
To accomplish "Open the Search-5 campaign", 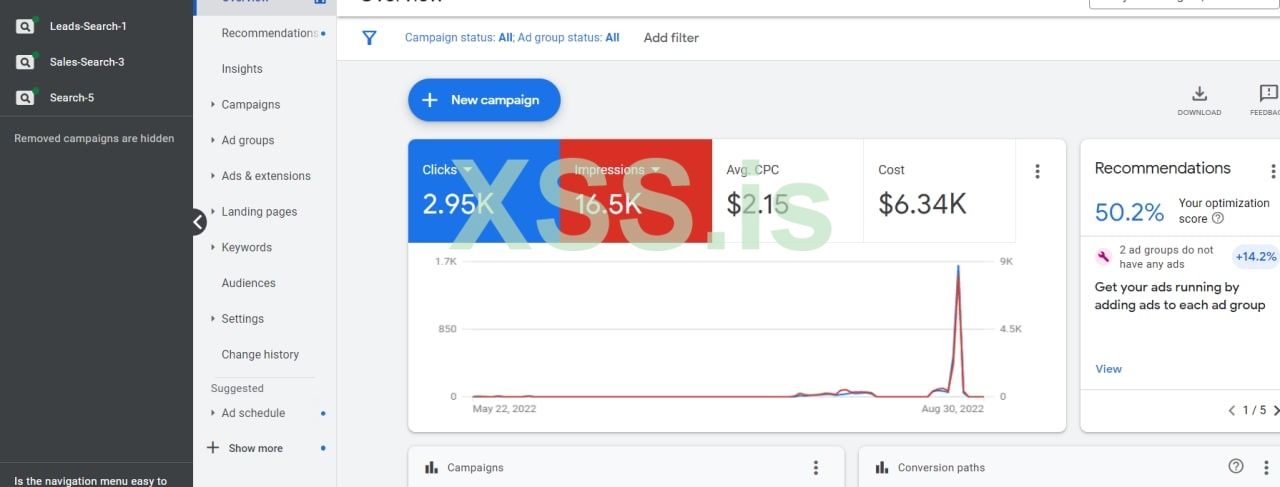I will click(72, 98).
